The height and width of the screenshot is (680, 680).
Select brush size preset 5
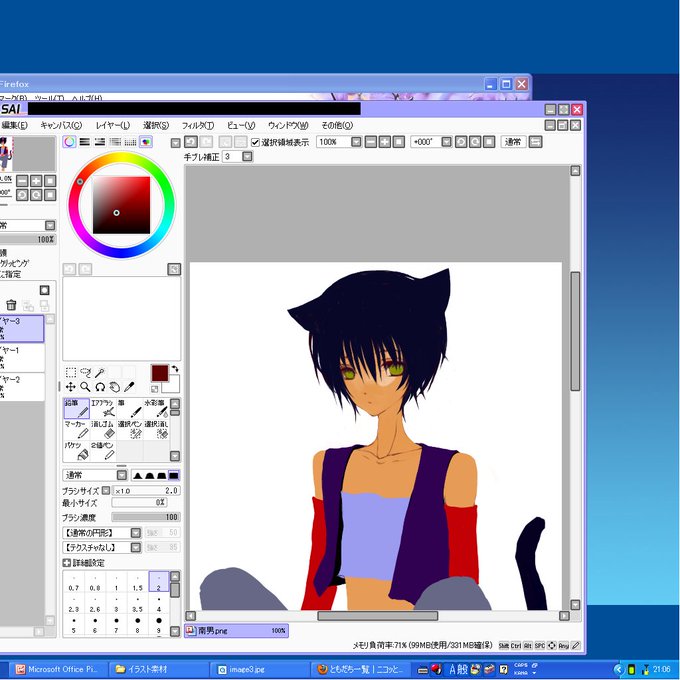(x=73, y=624)
